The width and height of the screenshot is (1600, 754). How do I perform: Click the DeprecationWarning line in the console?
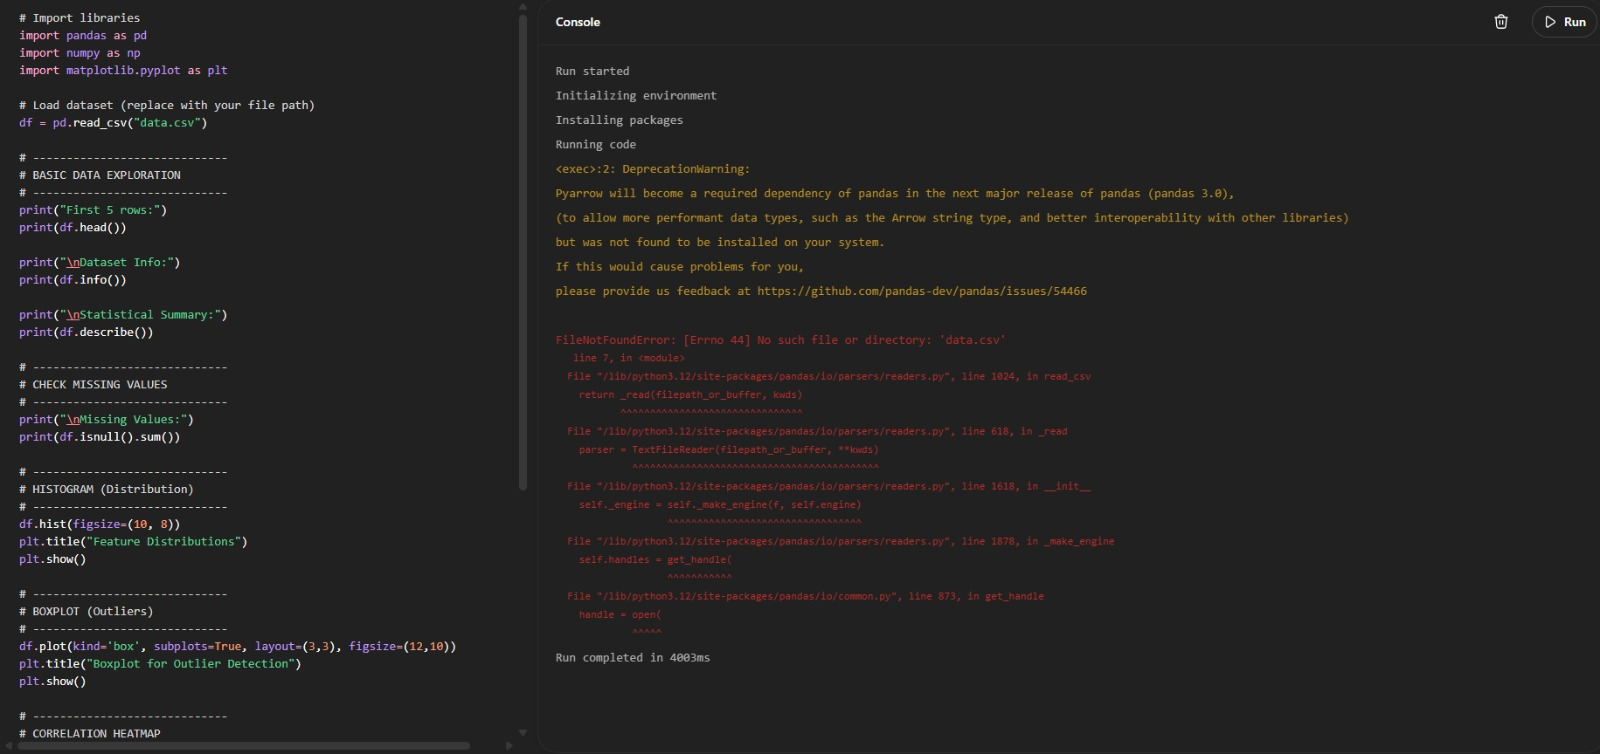[x=652, y=169]
